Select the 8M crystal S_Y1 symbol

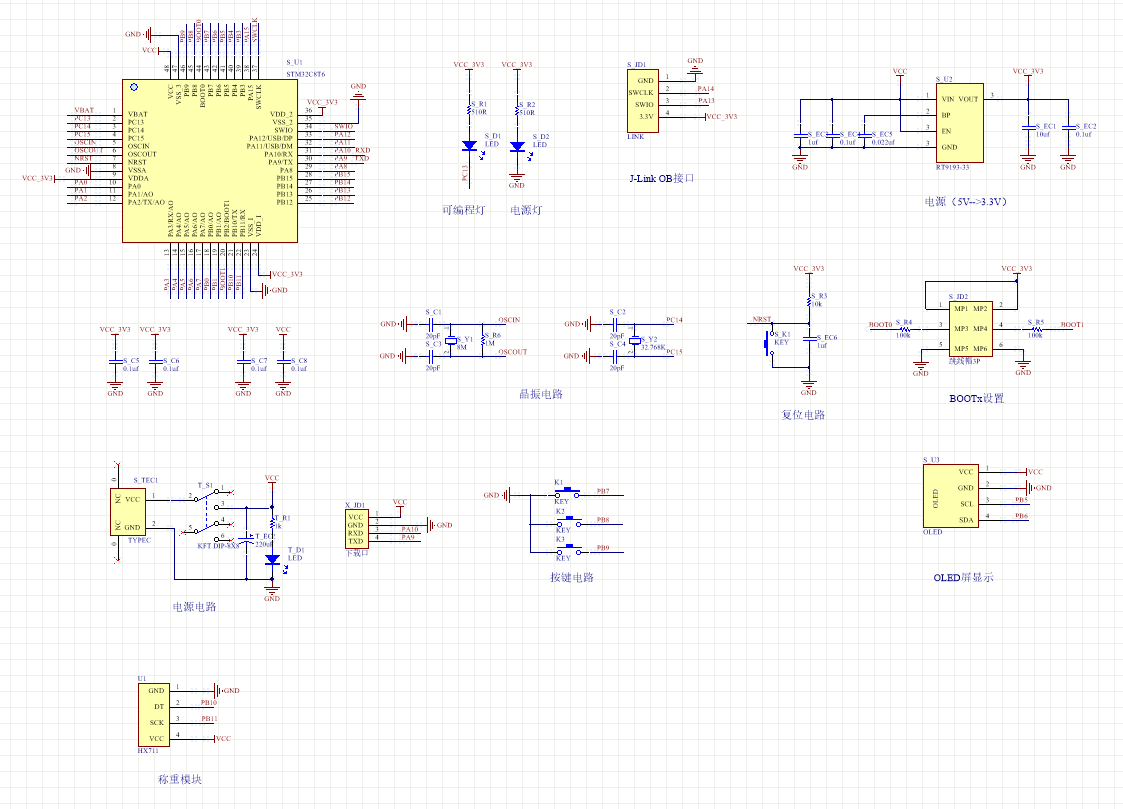click(x=450, y=340)
